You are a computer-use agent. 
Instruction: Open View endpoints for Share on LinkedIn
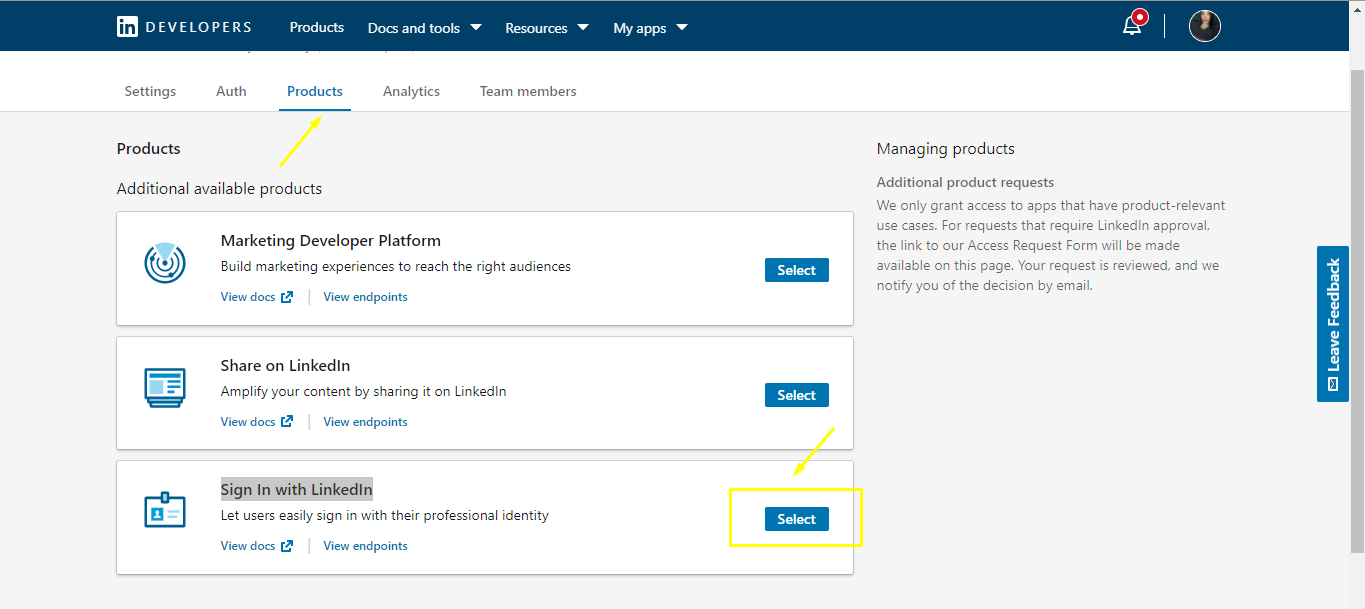(365, 422)
